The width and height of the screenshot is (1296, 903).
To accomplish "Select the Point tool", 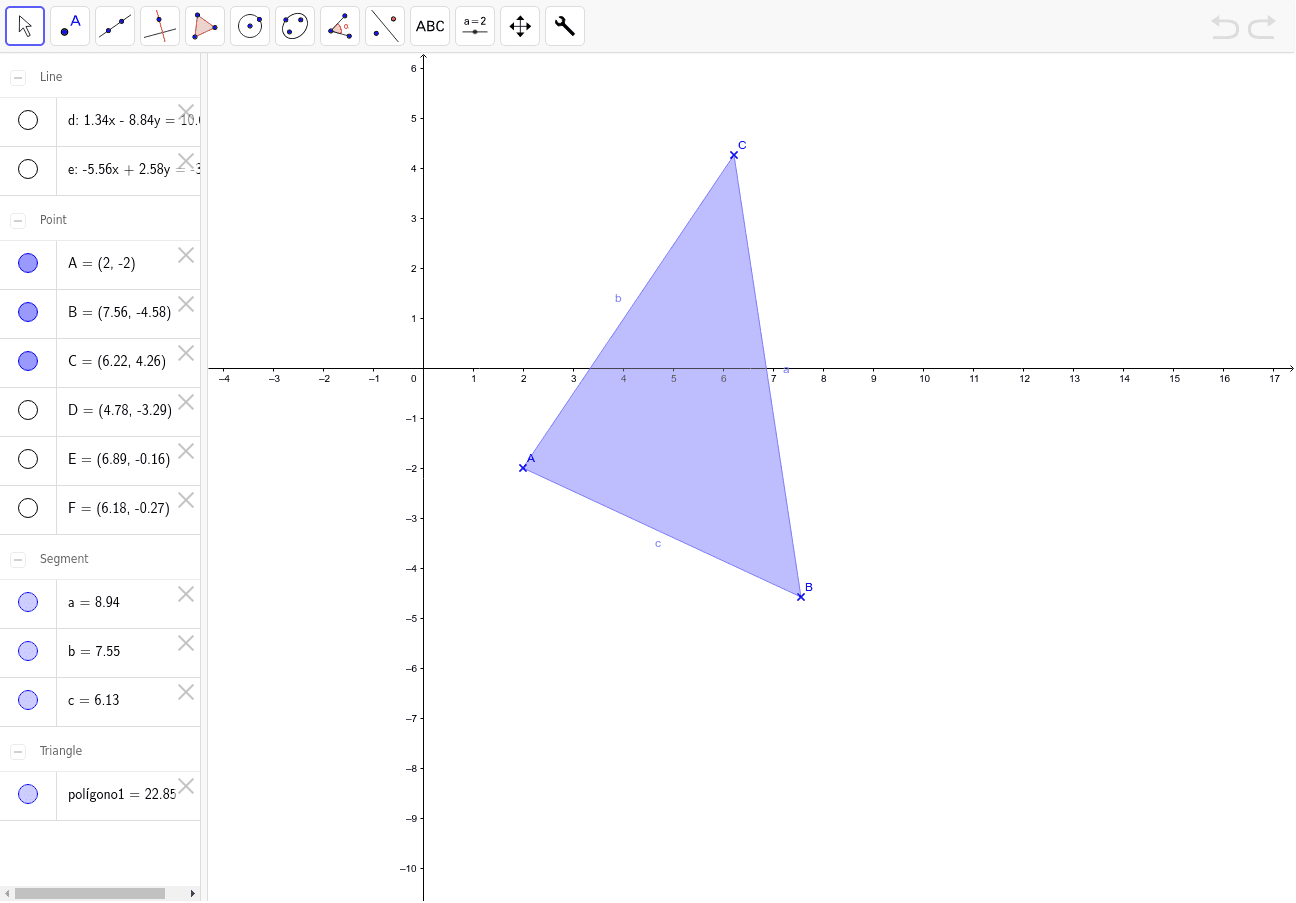I will click(x=70, y=26).
